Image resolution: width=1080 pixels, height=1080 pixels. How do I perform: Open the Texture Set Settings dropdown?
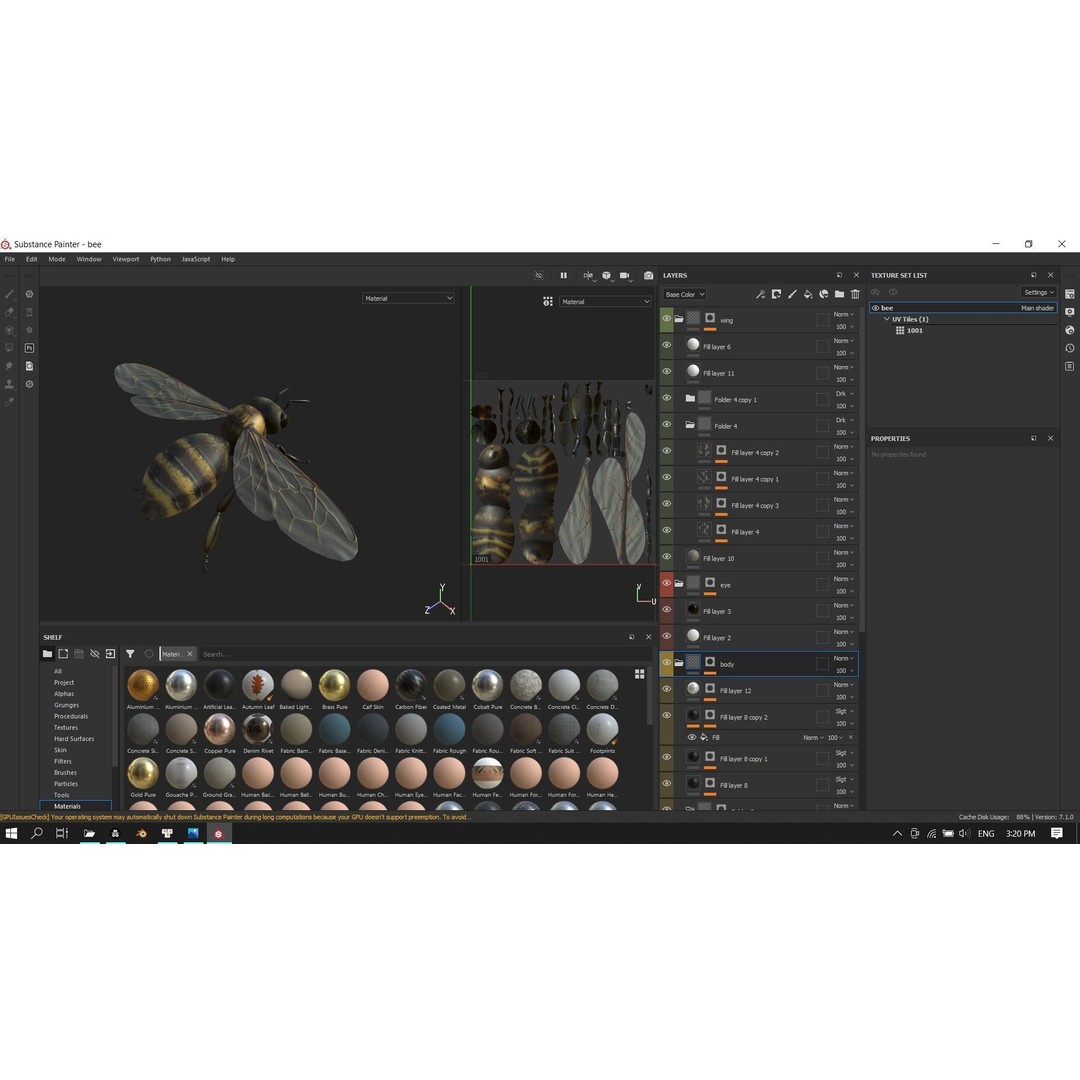pyautogui.click(x=1038, y=292)
